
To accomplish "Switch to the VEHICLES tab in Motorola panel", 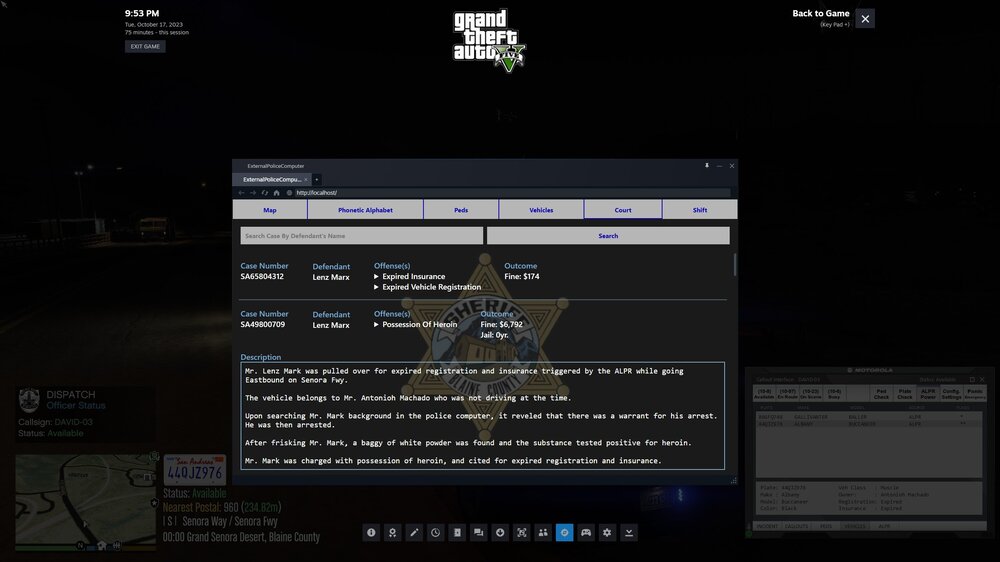I will (855, 526).
